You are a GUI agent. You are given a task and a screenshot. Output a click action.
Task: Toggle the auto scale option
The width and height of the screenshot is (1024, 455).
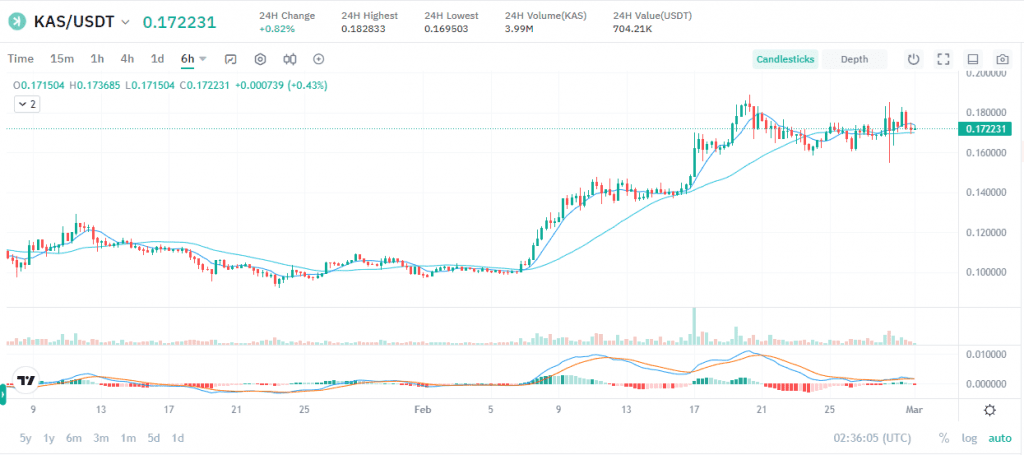[x=999, y=438]
